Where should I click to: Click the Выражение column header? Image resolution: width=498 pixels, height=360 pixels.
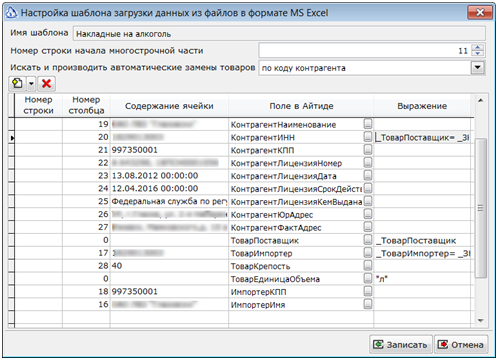point(422,106)
